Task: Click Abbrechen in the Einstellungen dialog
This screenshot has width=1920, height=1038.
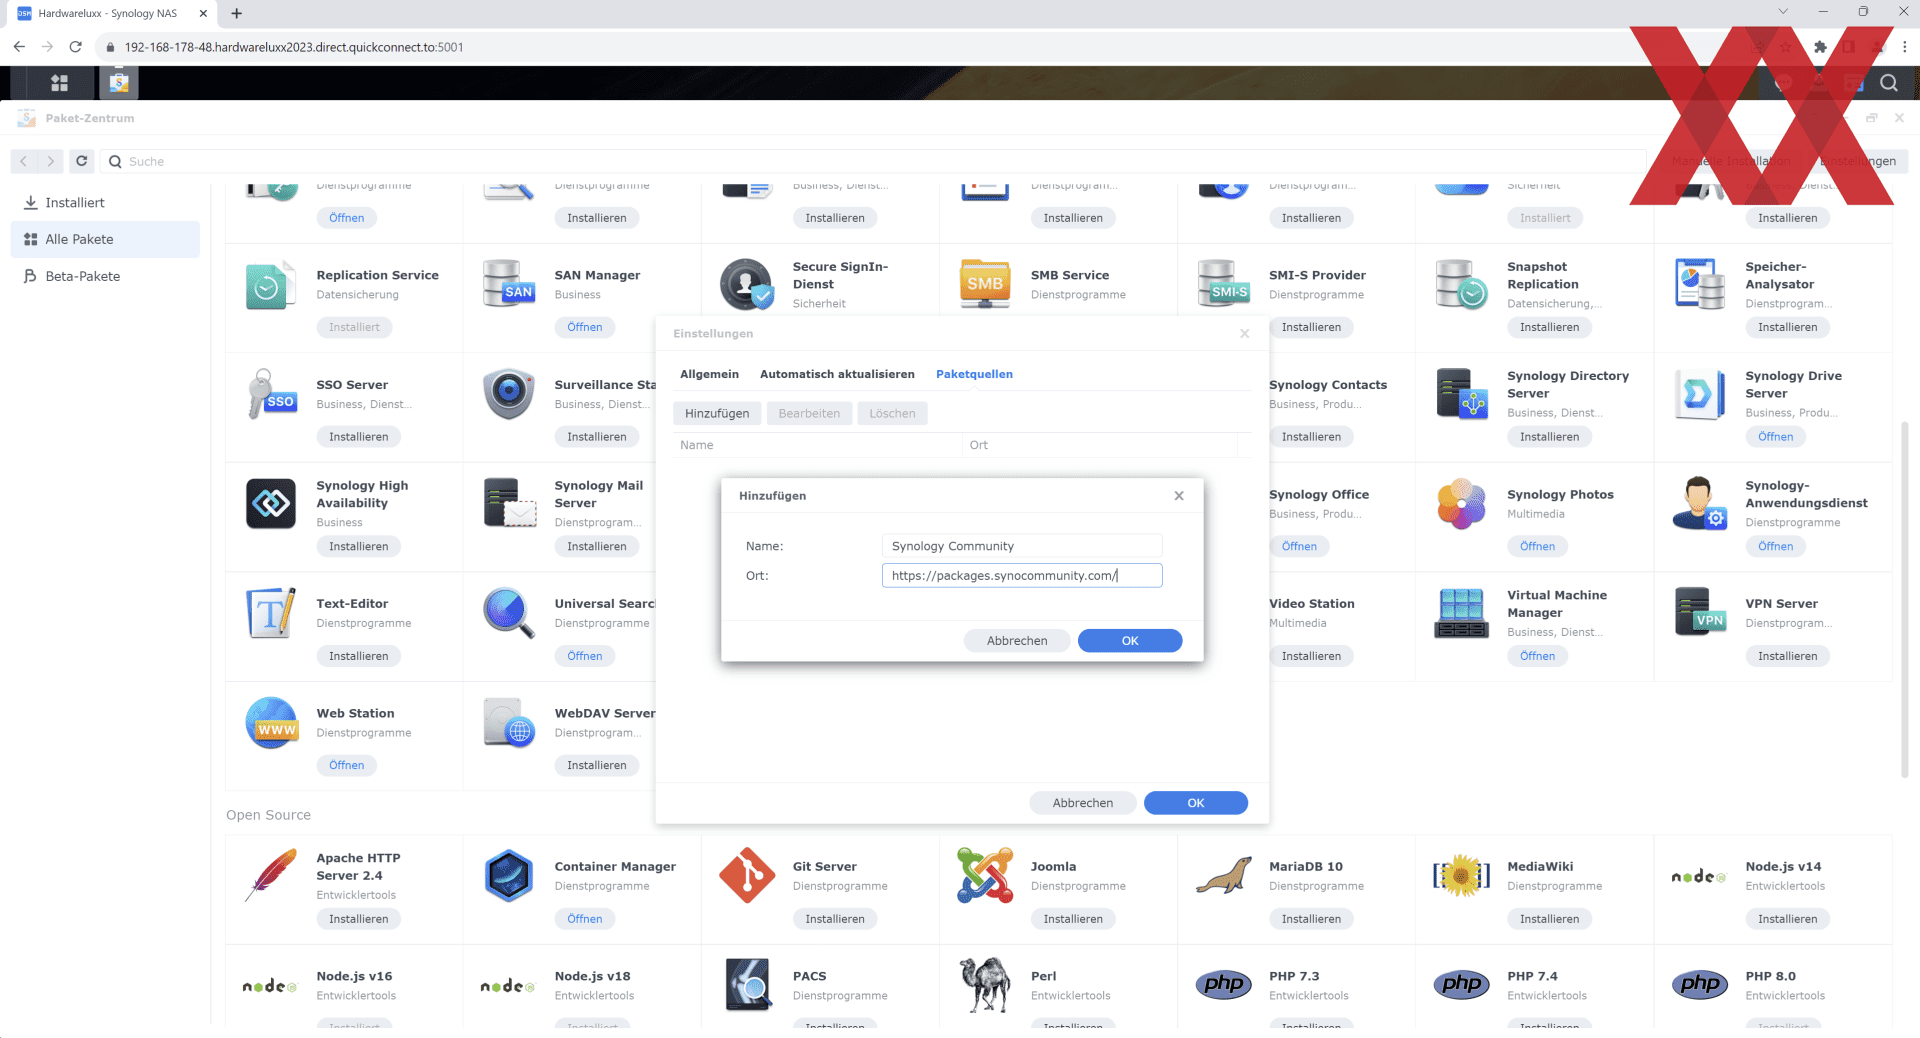Action: click(x=1083, y=803)
